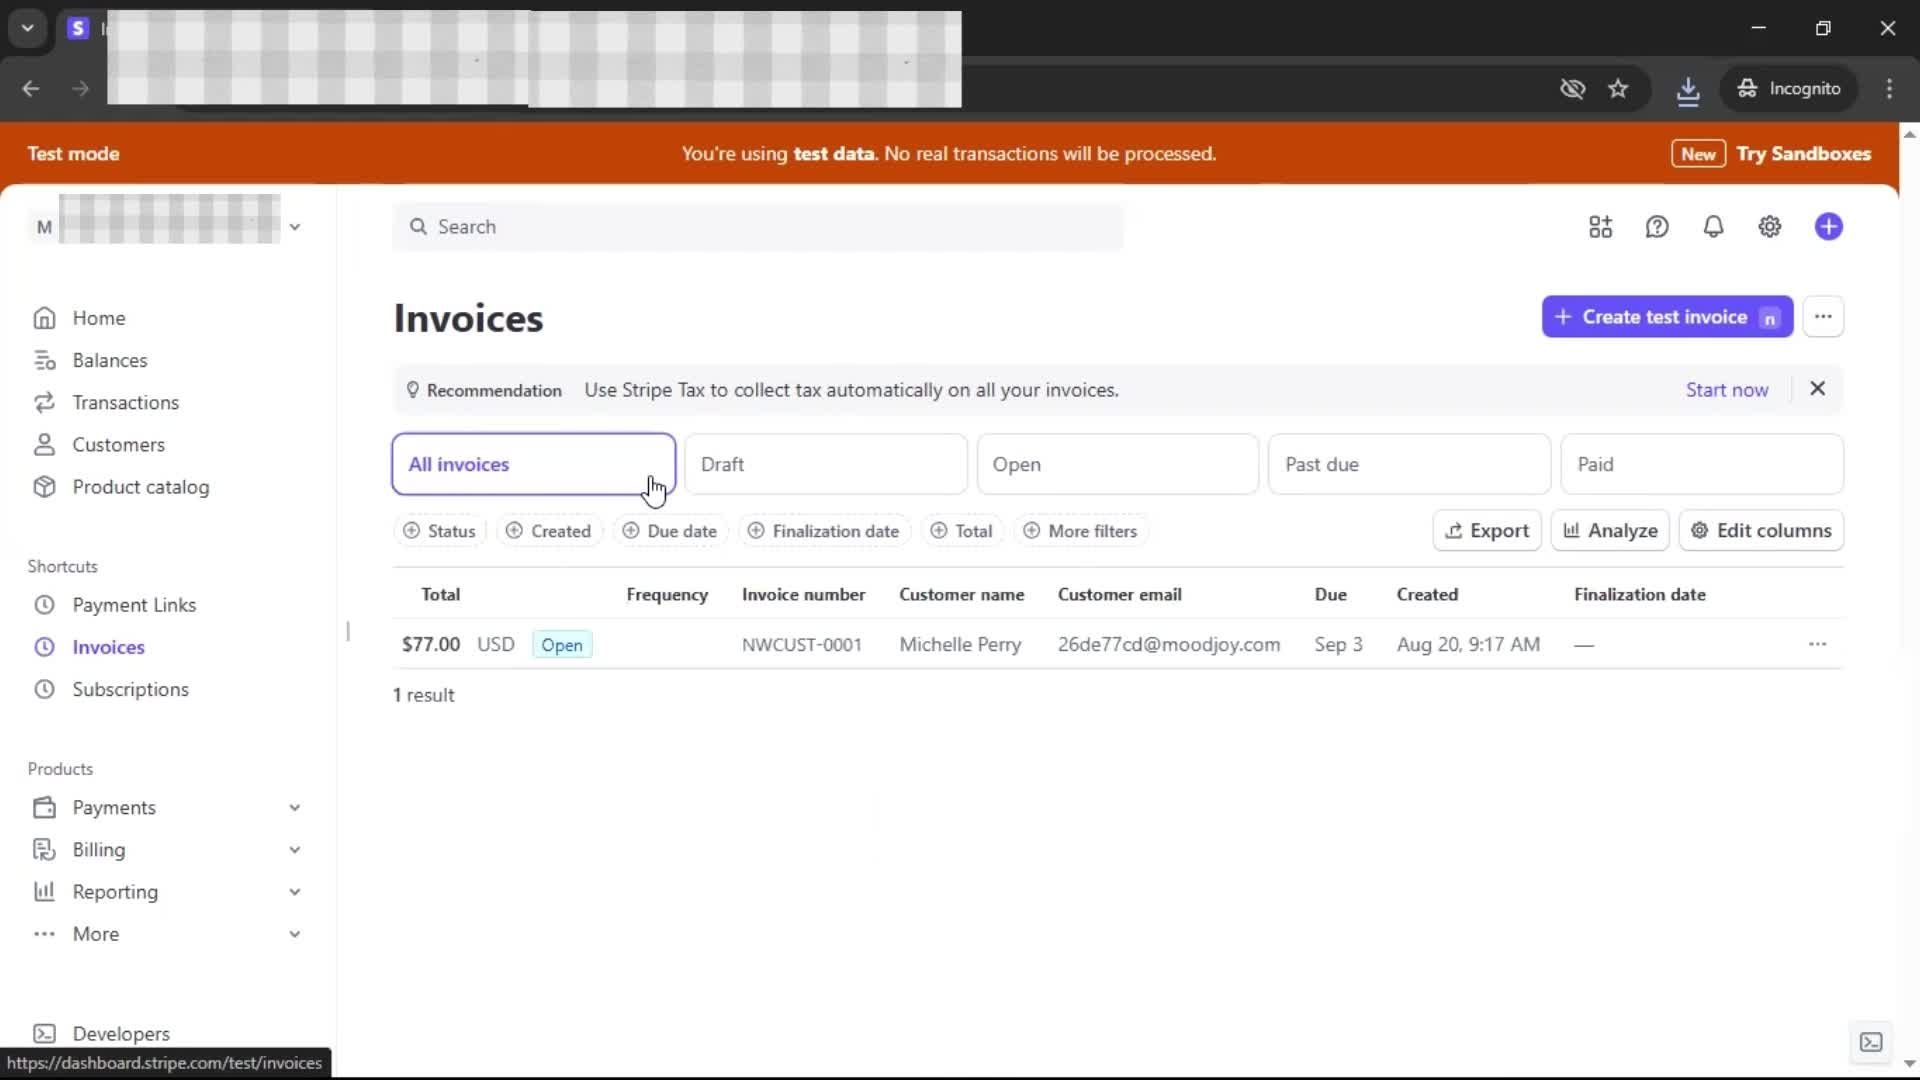Viewport: 1920px width, 1080px height.
Task: Open the notifications bell icon
Action: point(1713,227)
